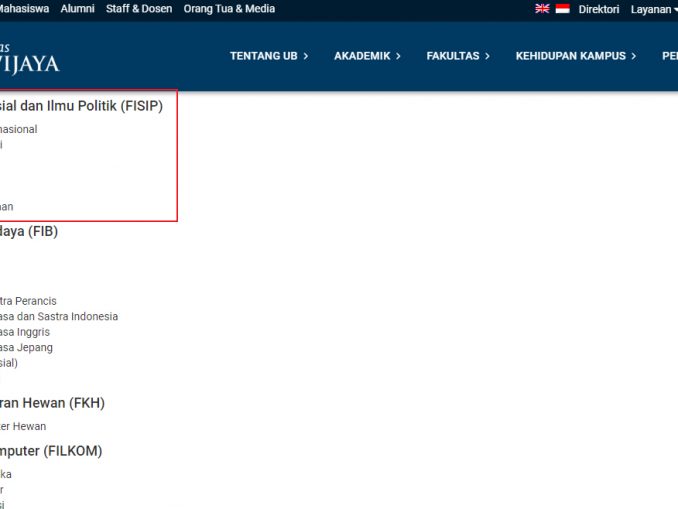Select the Sastra Perancis program

pos(28,301)
